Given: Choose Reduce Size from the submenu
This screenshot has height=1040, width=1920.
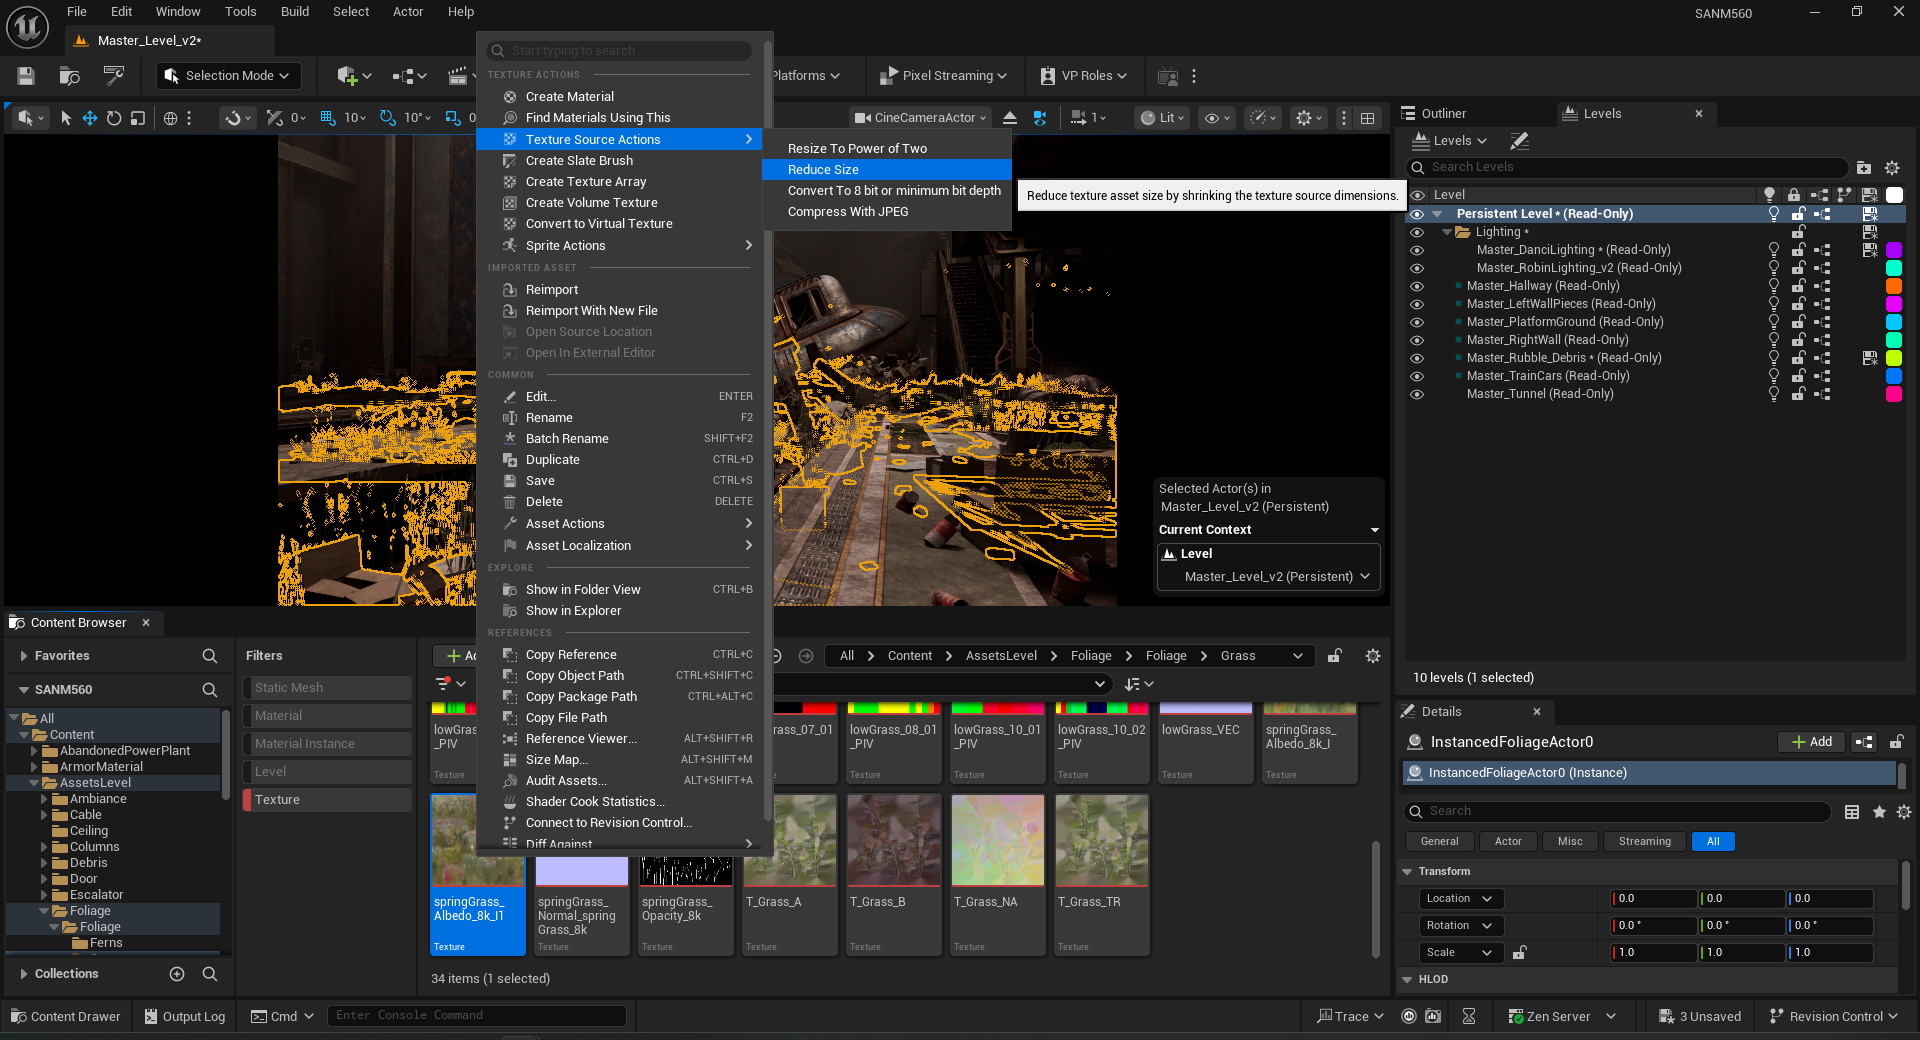Looking at the screenshot, I should tap(823, 170).
